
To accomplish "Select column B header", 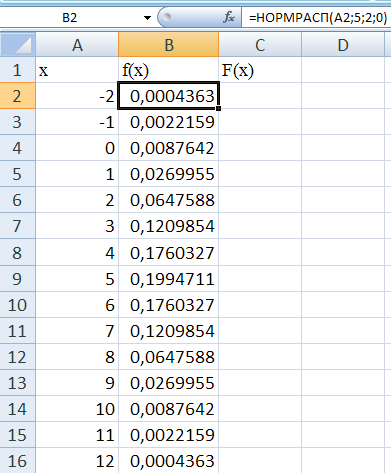I will 169,45.
